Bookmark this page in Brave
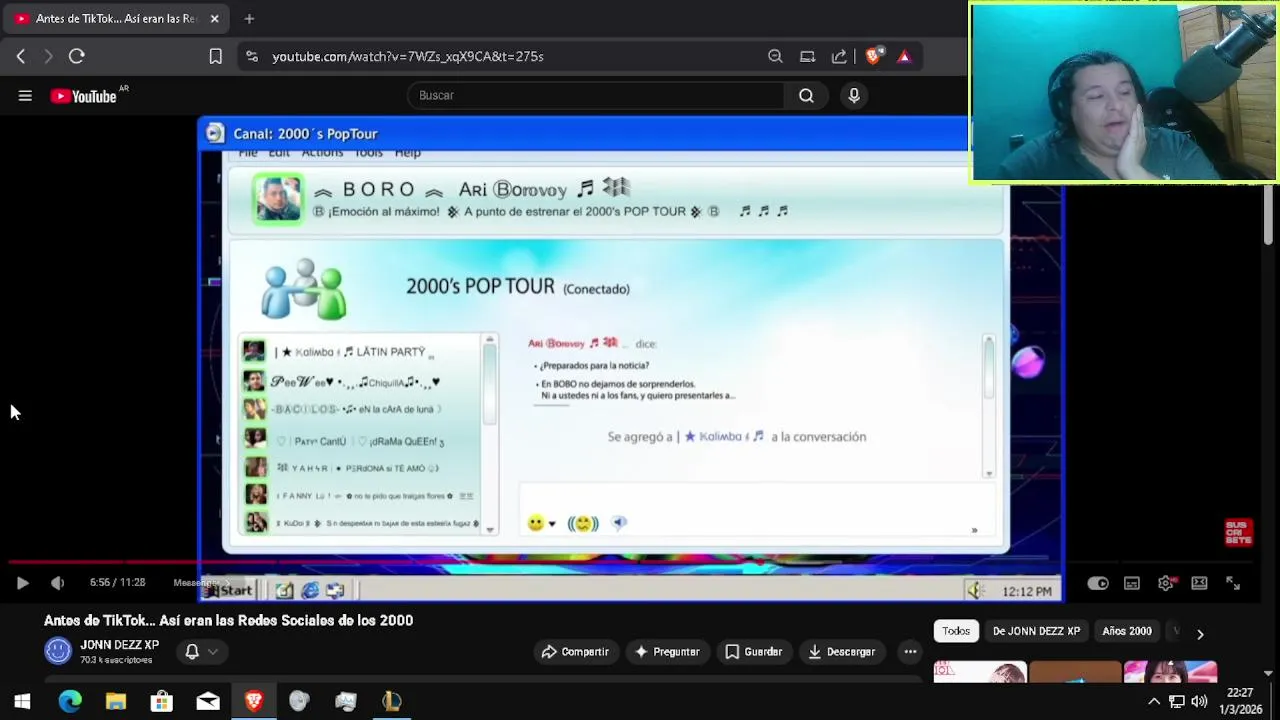The width and height of the screenshot is (1280, 720). tap(215, 56)
